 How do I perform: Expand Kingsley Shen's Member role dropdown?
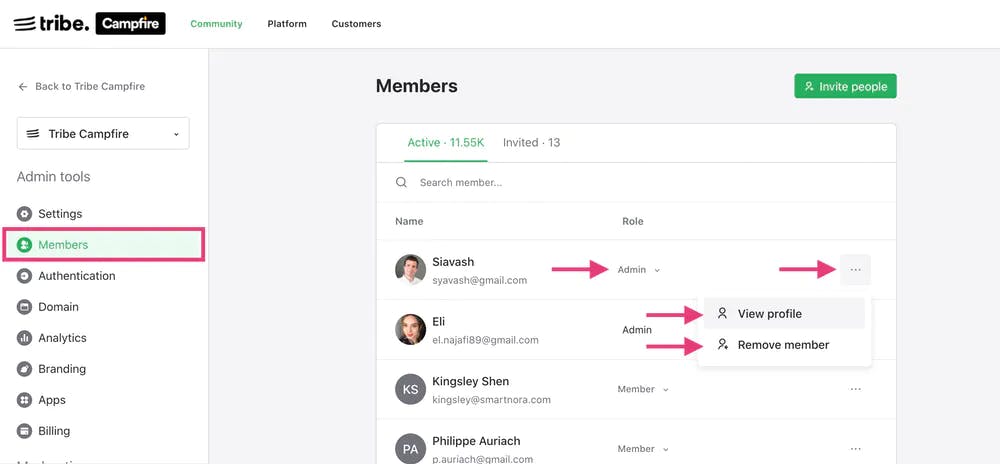coord(643,389)
